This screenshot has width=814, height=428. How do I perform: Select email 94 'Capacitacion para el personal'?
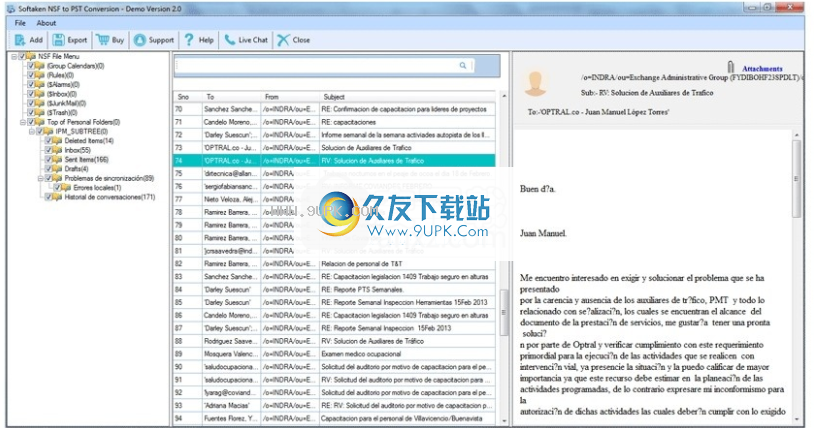click(x=334, y=419)
